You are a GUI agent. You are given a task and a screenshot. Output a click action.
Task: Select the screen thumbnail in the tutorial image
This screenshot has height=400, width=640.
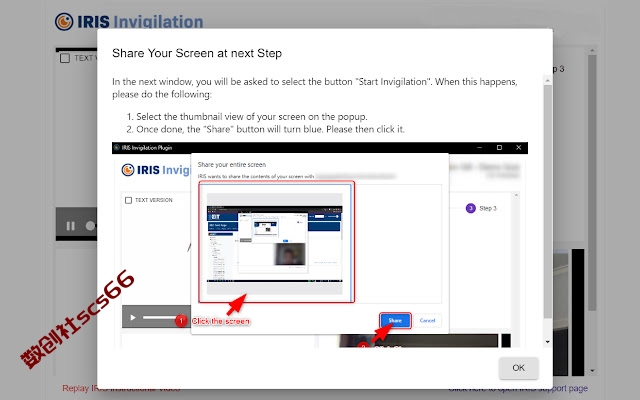pos(276,242)
